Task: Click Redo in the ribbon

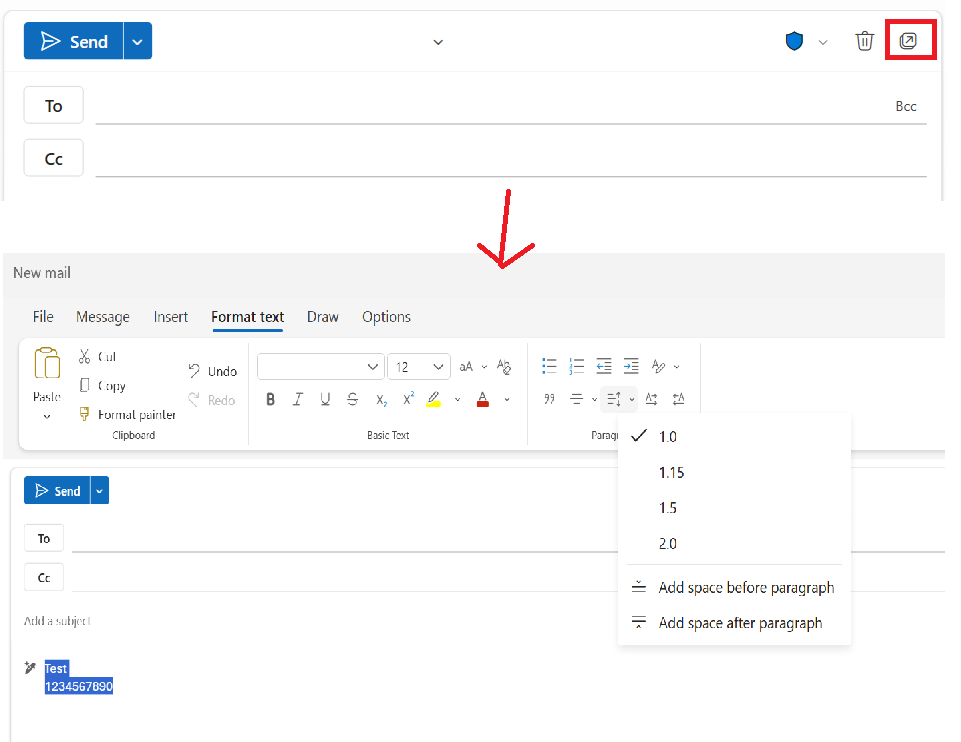Action: point(211,400)
